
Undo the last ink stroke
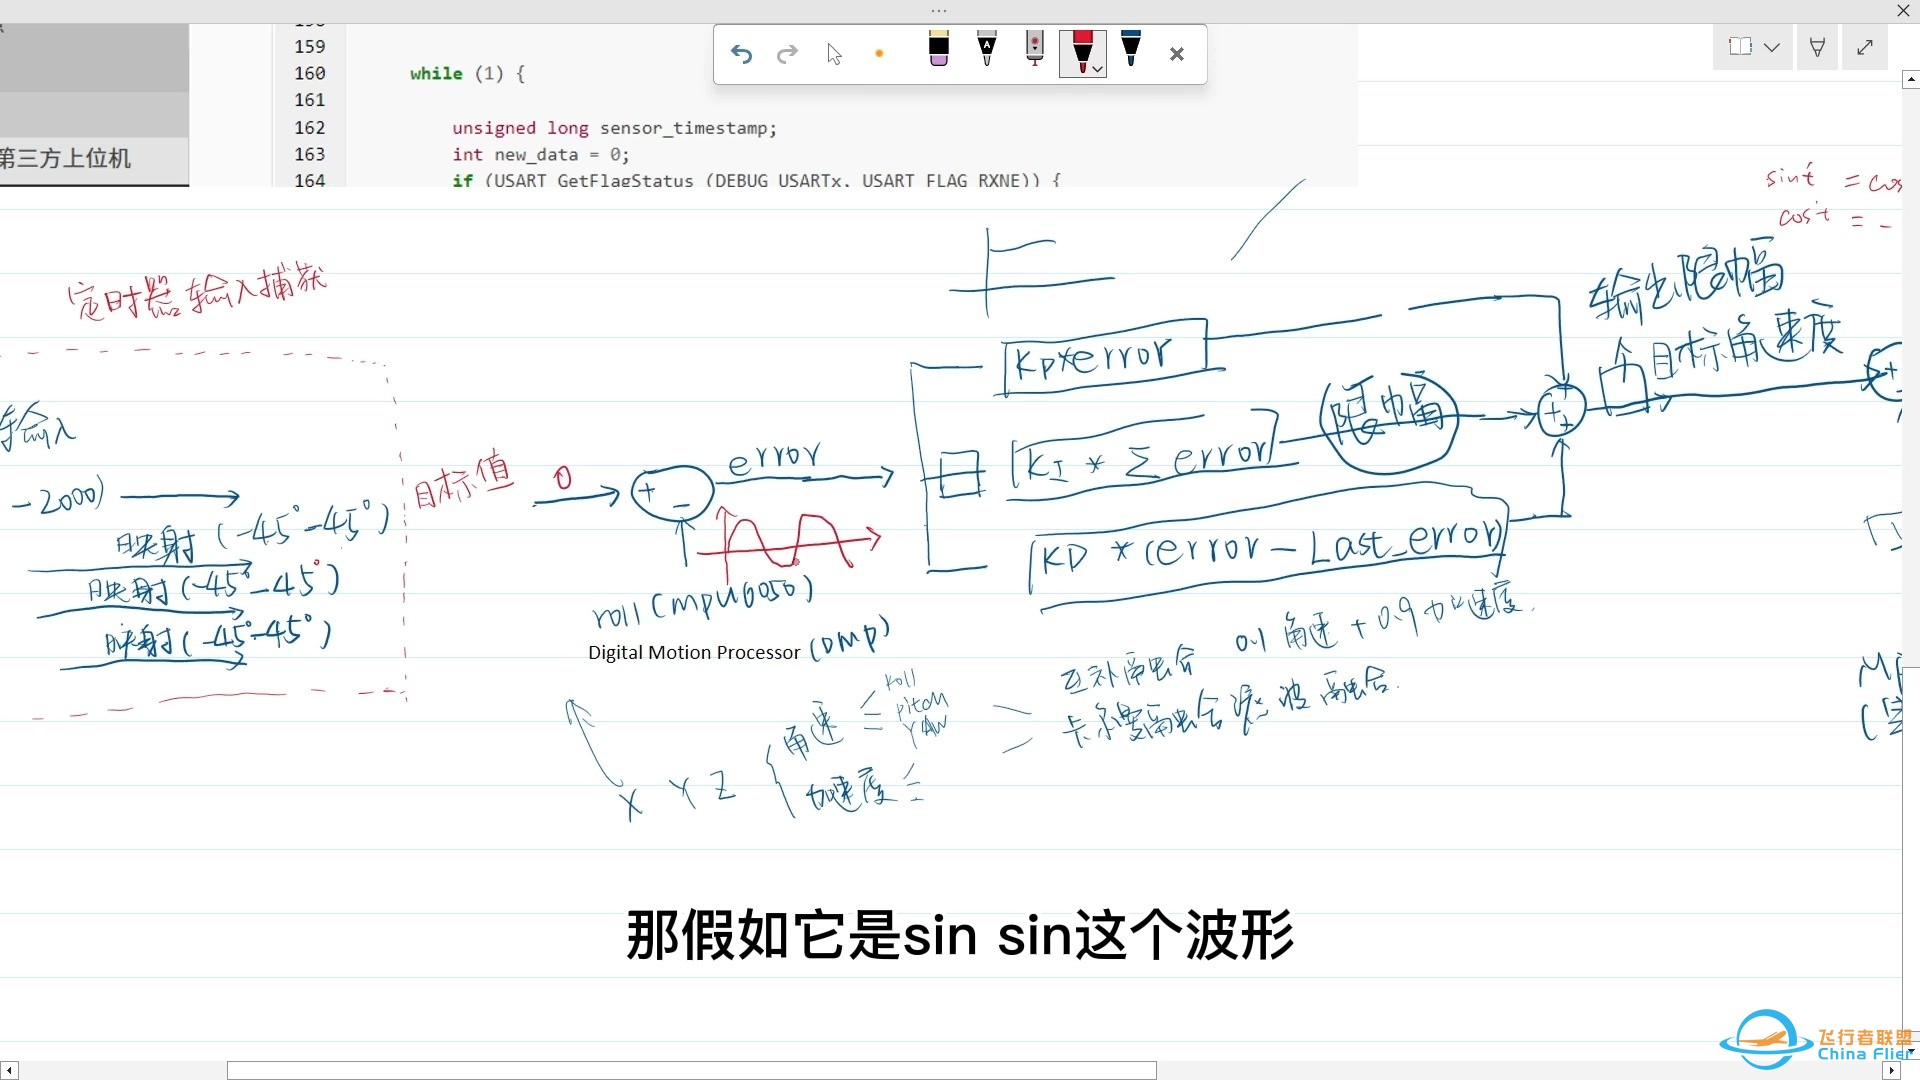[x=741, y=54]
